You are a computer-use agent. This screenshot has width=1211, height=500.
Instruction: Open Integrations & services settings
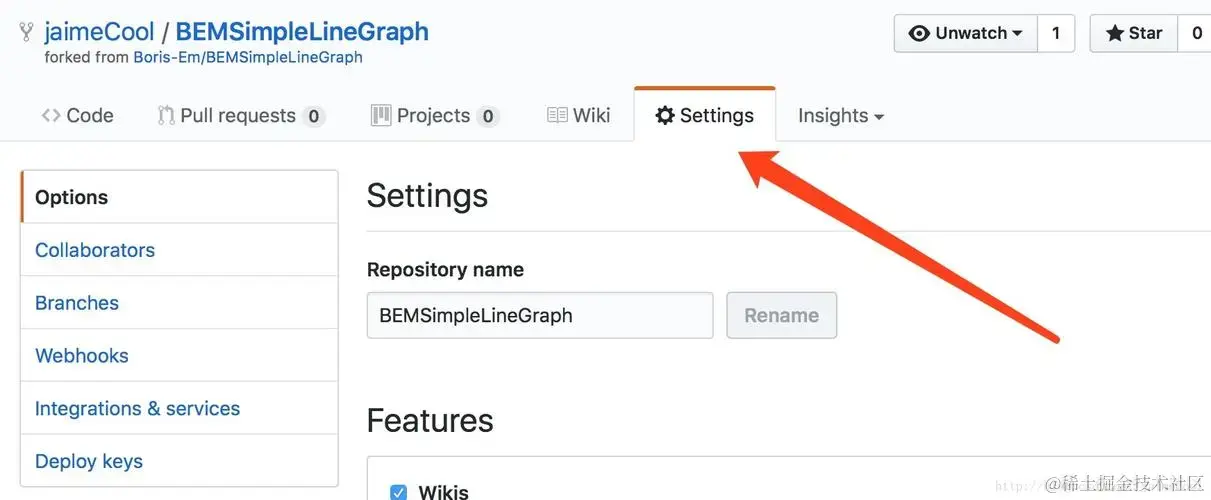coord(137,409)
